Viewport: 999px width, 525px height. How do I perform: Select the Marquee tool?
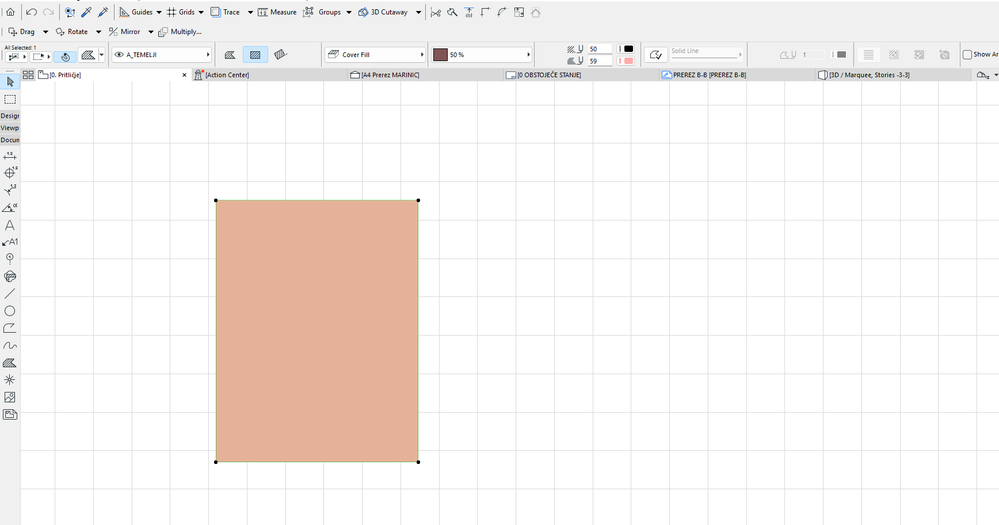[10, 99]
